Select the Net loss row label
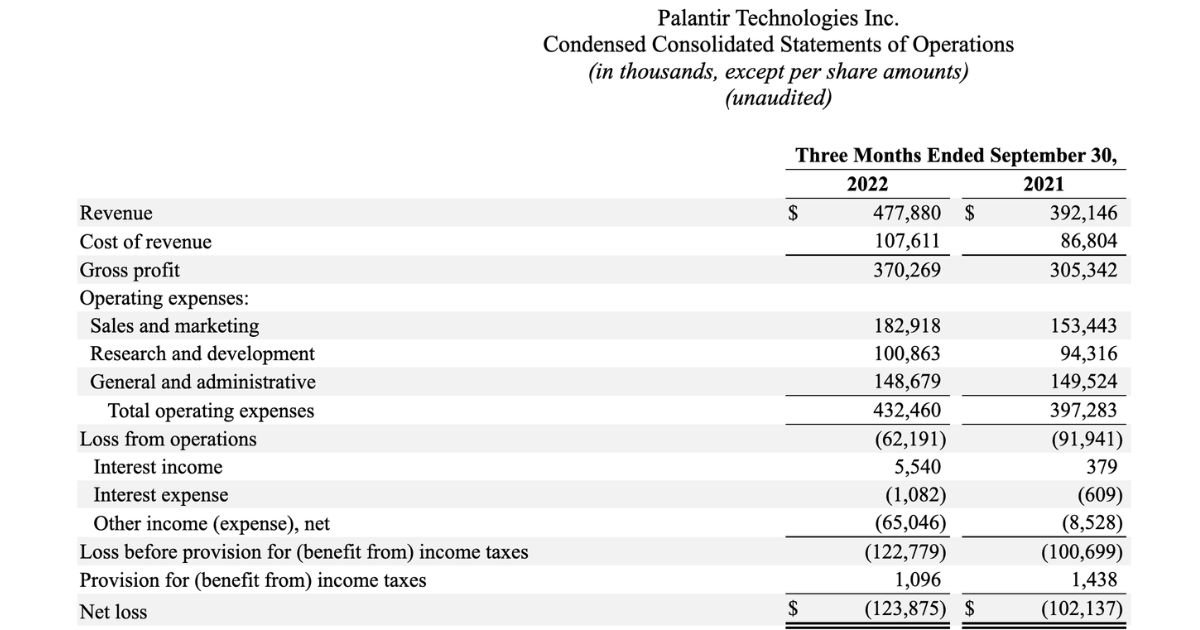 coord(113,611)
